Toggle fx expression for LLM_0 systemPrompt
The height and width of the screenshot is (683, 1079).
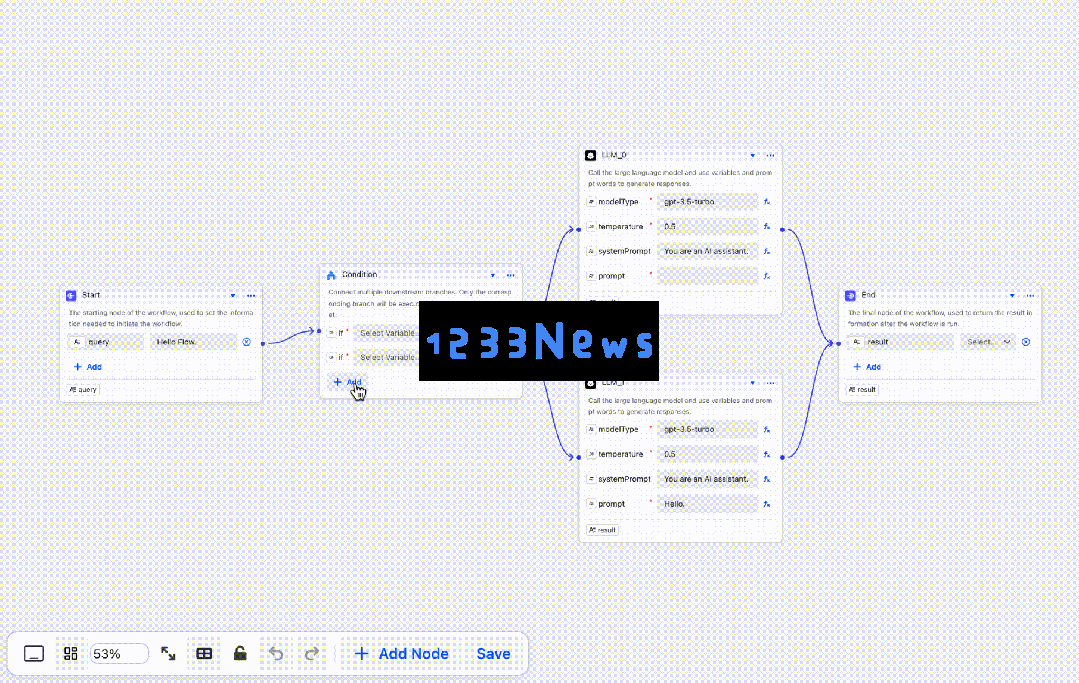pyautogui.click(x=767, y=251)
